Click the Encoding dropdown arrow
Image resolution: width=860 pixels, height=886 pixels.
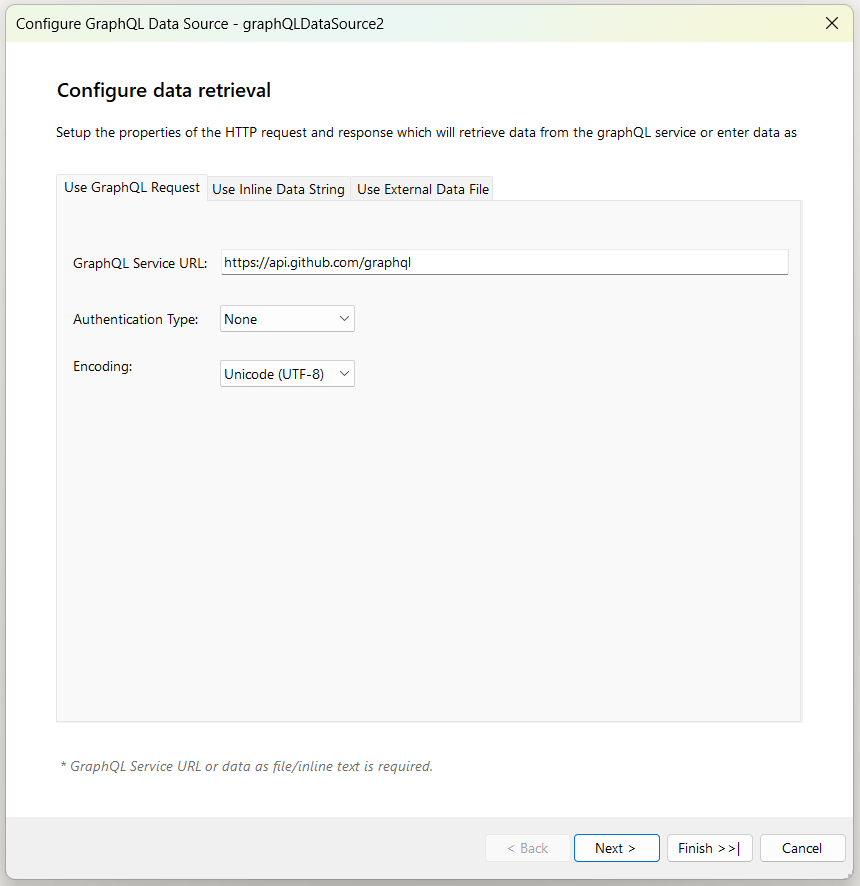click(344, 373)
